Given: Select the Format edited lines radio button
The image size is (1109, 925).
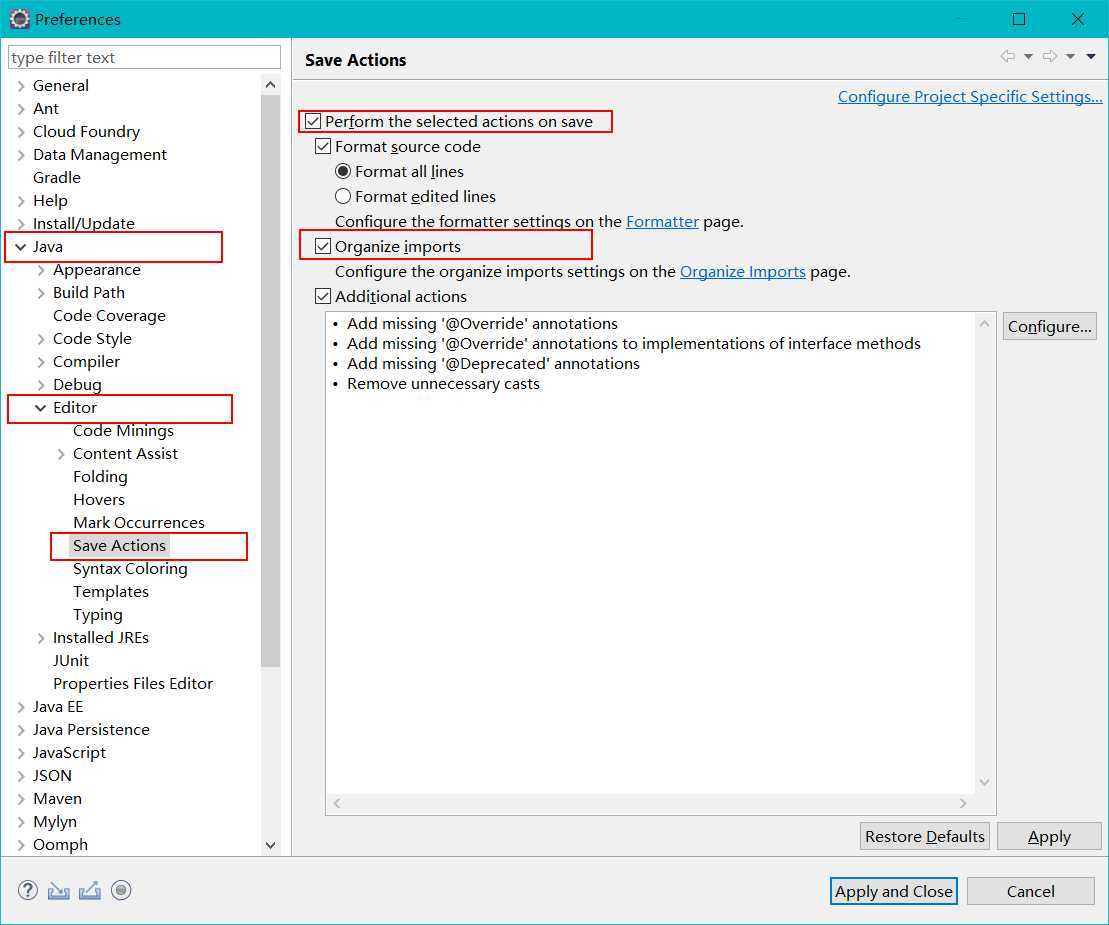Looking at the screenshot, I should 343,196.
